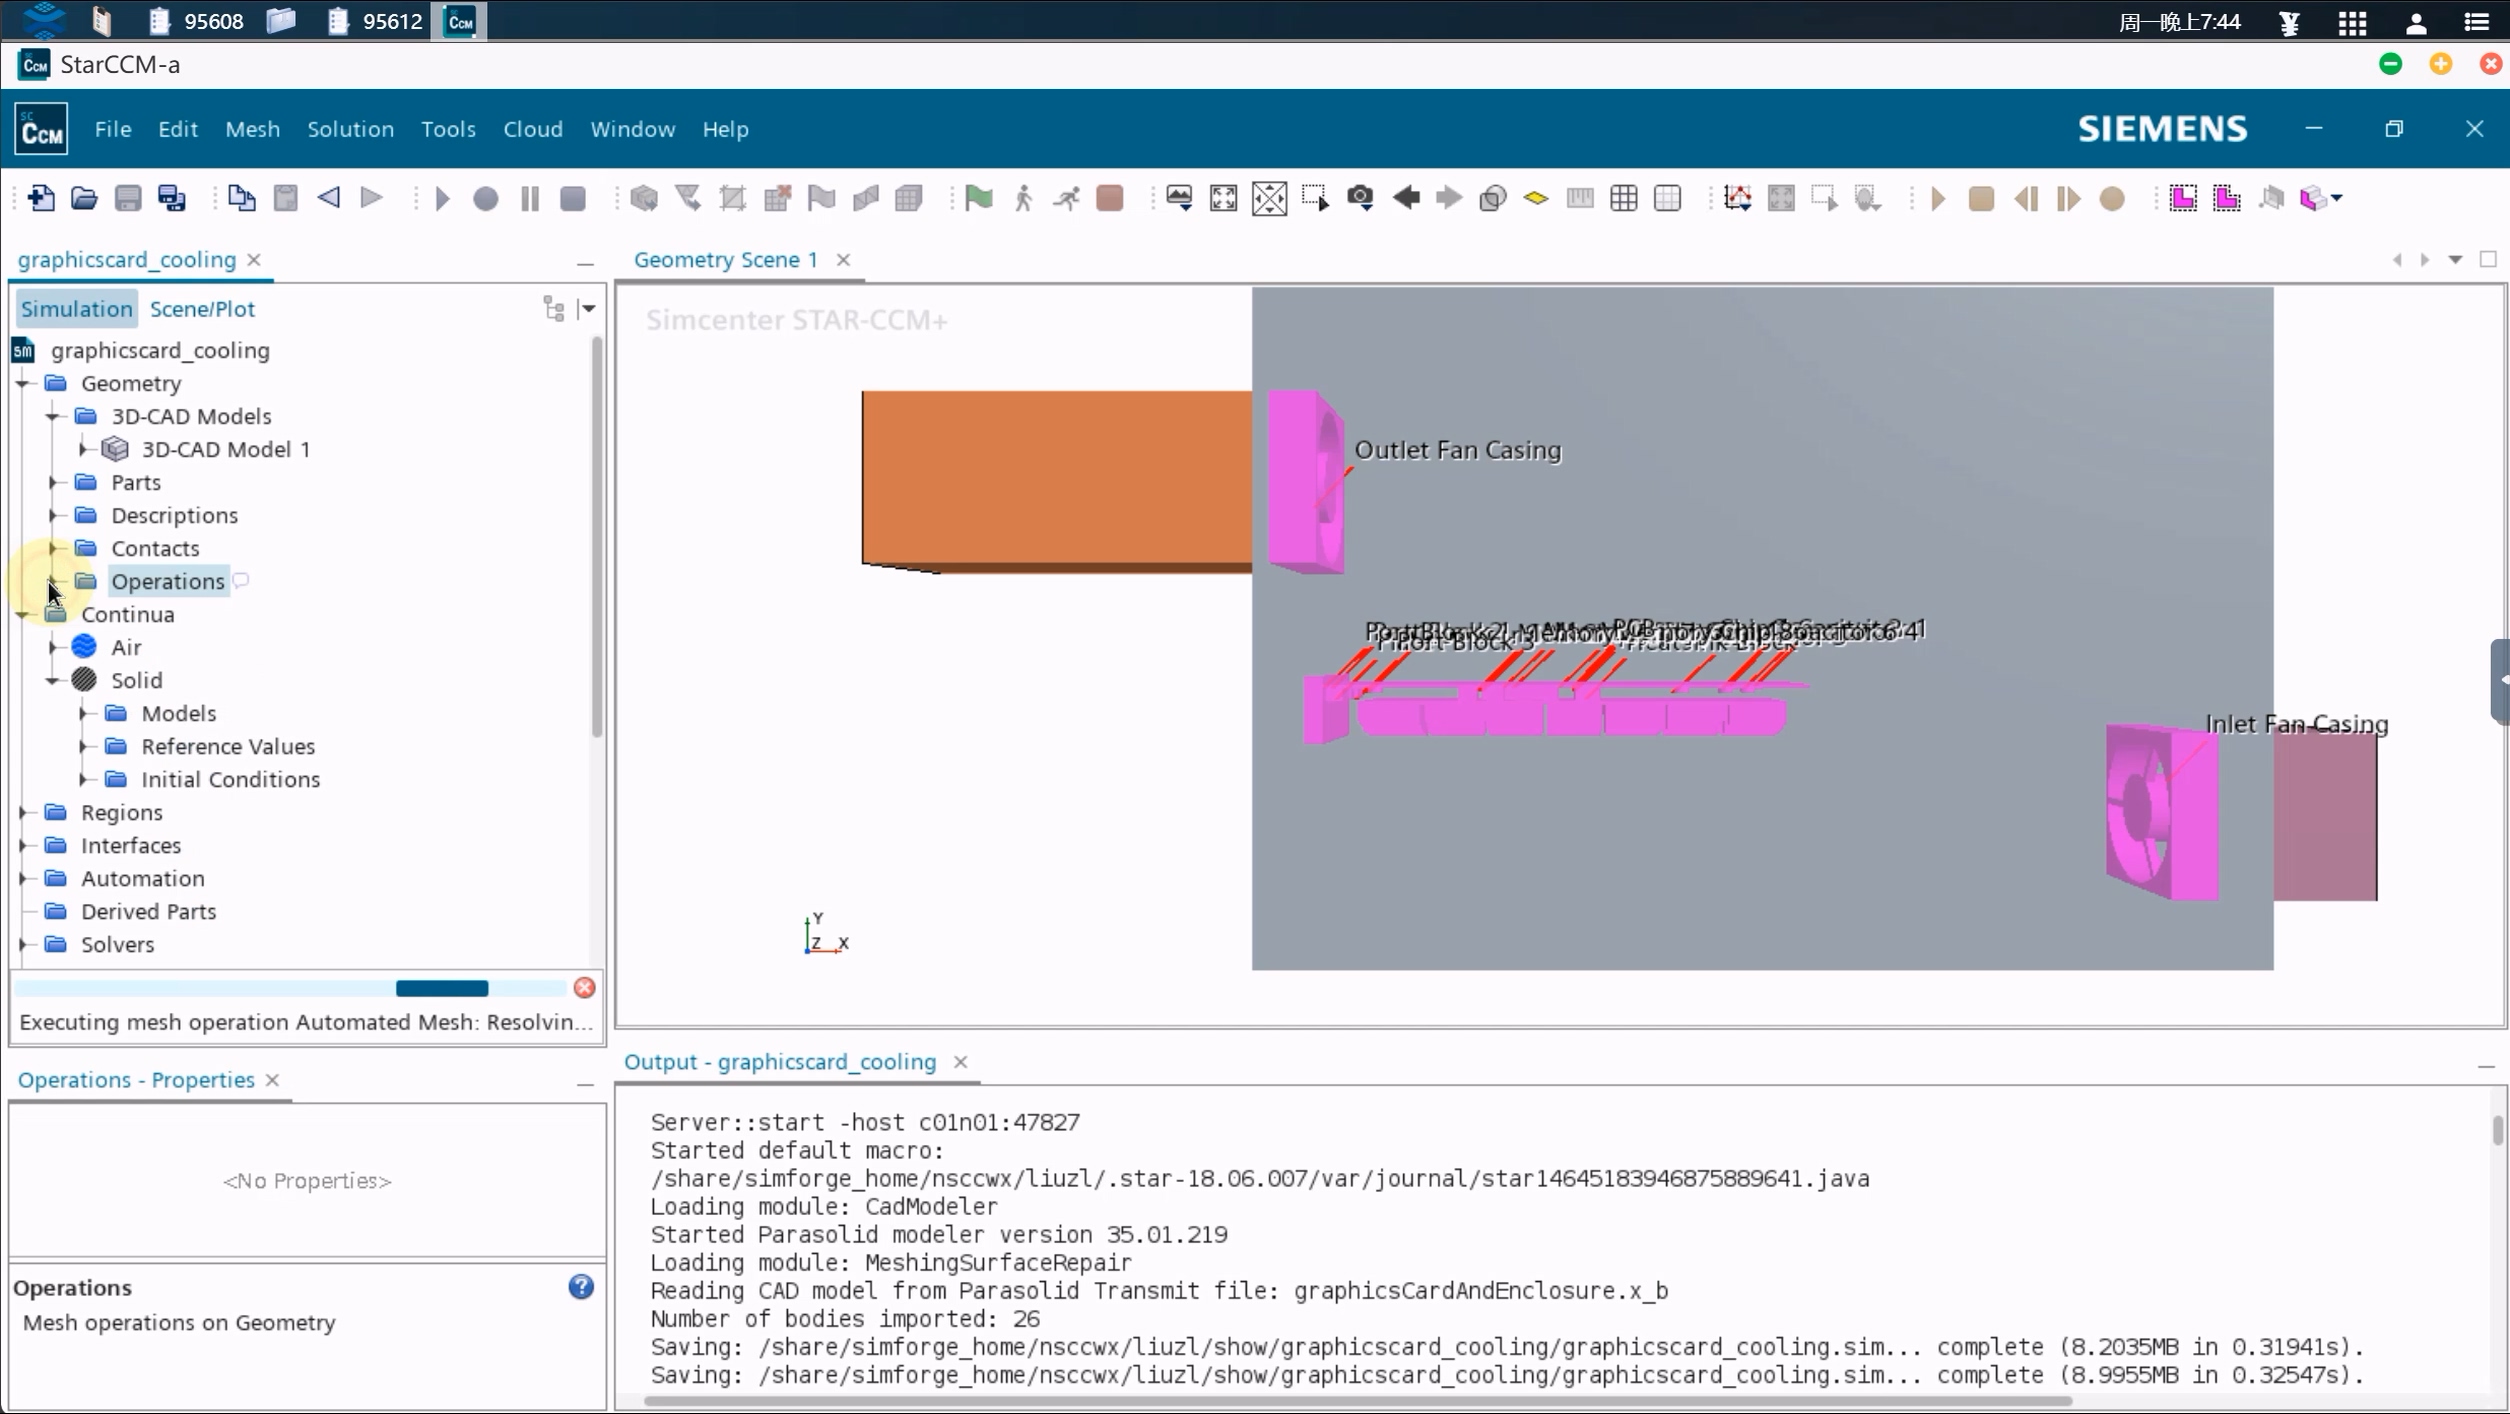2510x1414 pixels.
Task: Click the overlapping-shapes transparency icon
Action: 1492,198
